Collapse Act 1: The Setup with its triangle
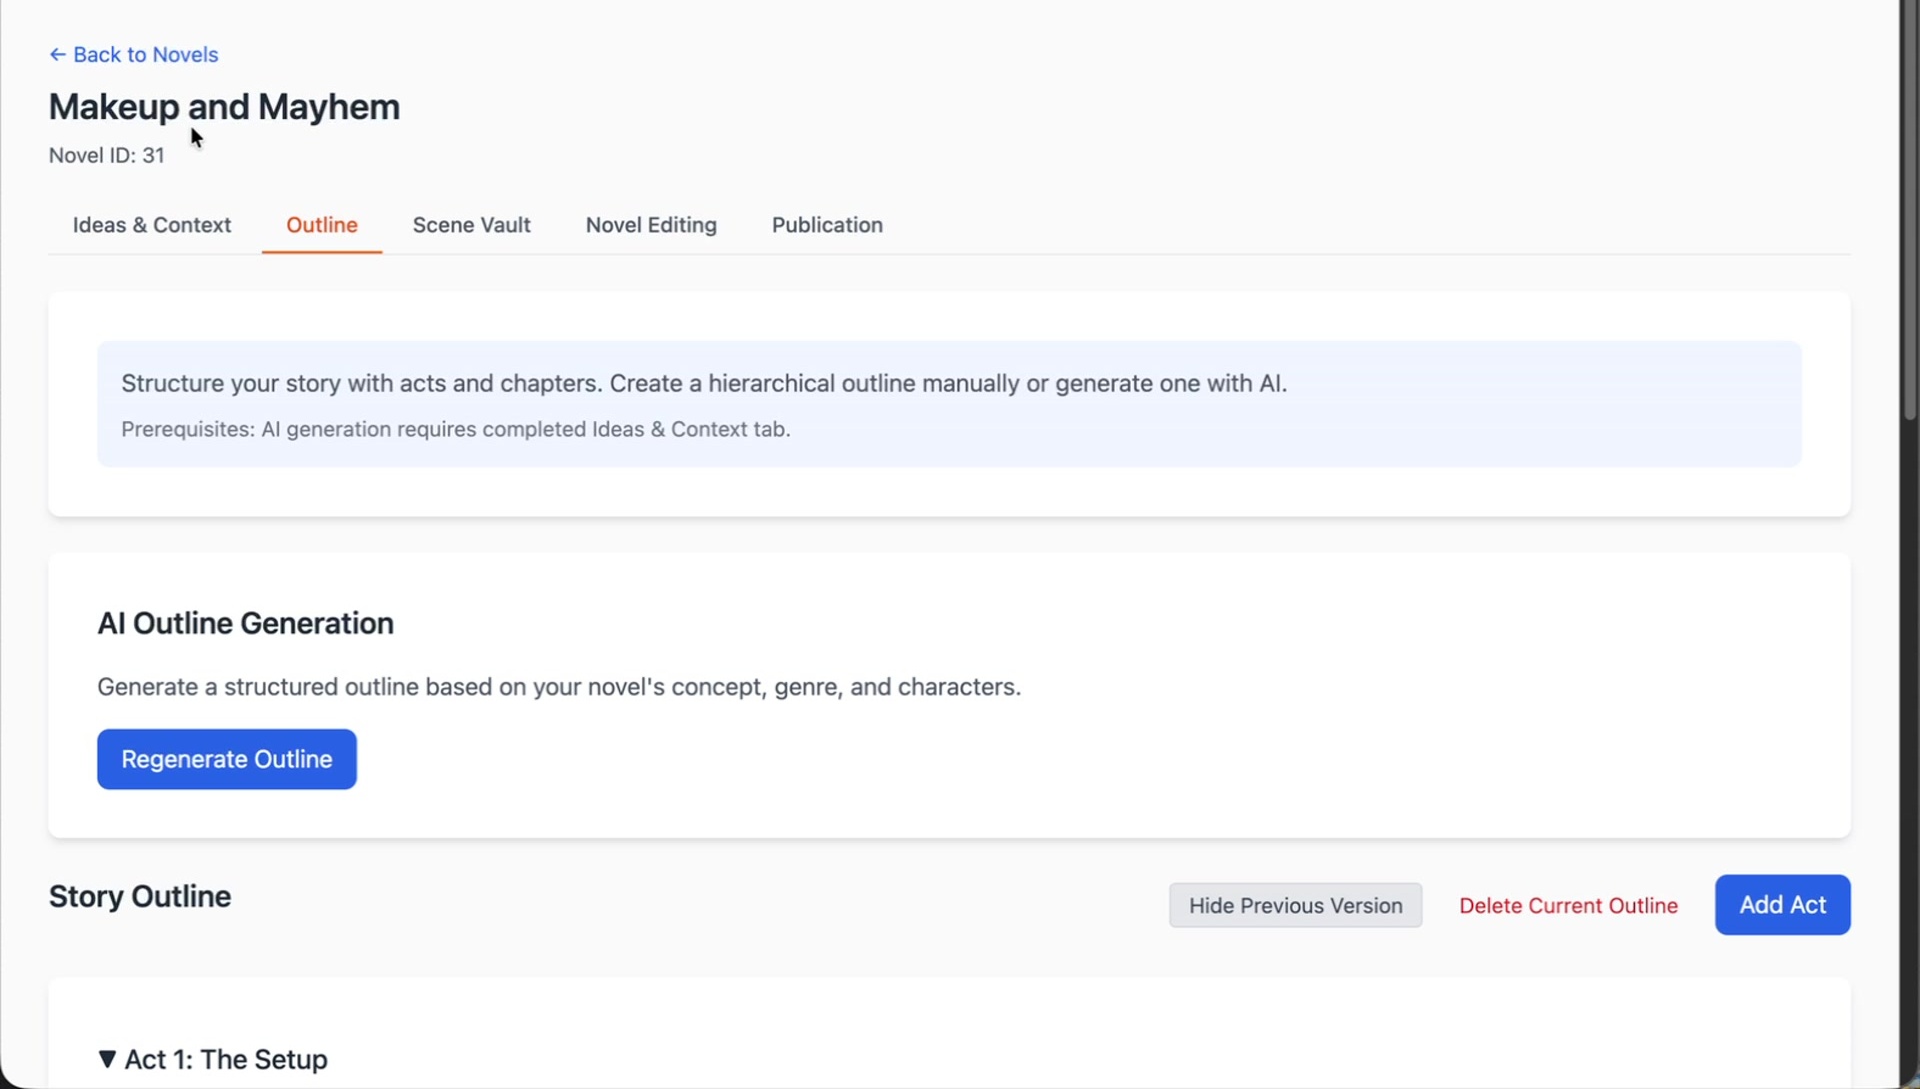Image resolution: width=1920 pixels, height=1089 pixels. [x=107, y=1058]
